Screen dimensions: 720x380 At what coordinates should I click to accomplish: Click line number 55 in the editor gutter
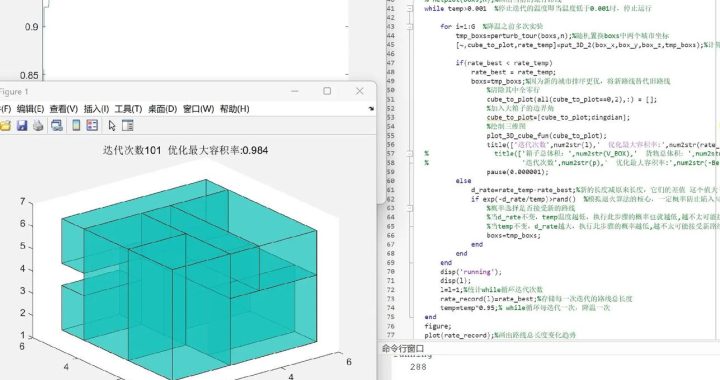391,135
